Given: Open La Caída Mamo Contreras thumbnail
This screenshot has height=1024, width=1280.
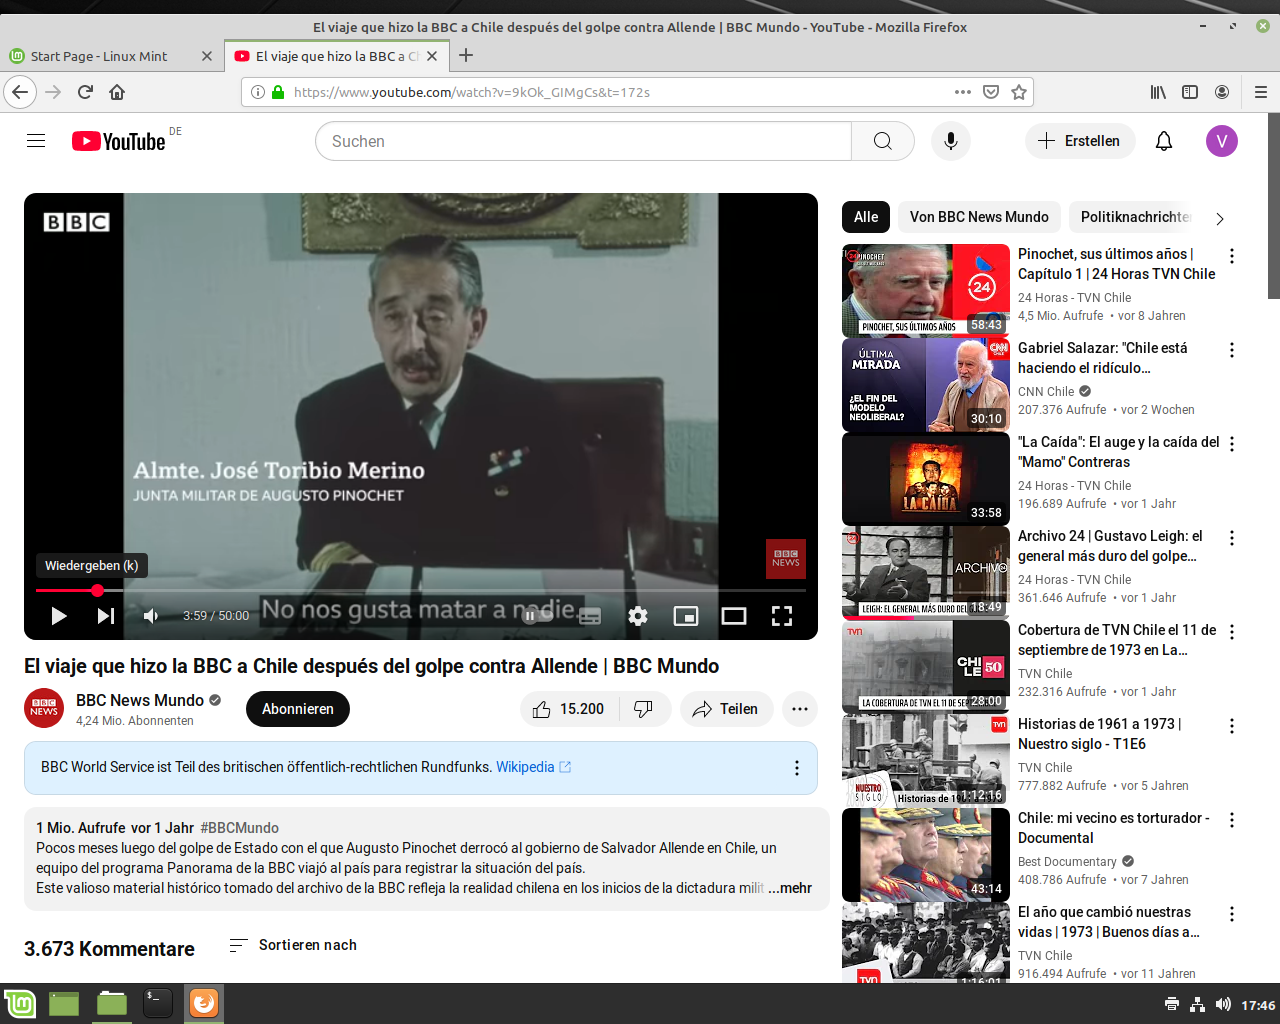Looking at the screenshot, I should pyautogui.click(x=926, y=478).
